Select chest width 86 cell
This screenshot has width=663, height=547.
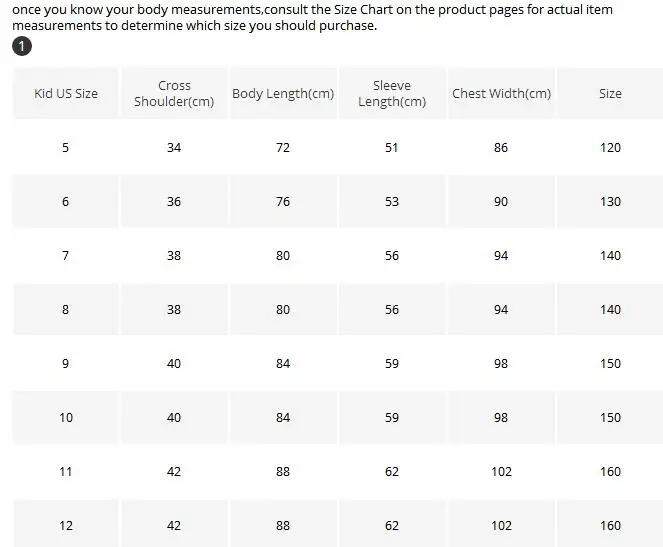coord(501,147)
